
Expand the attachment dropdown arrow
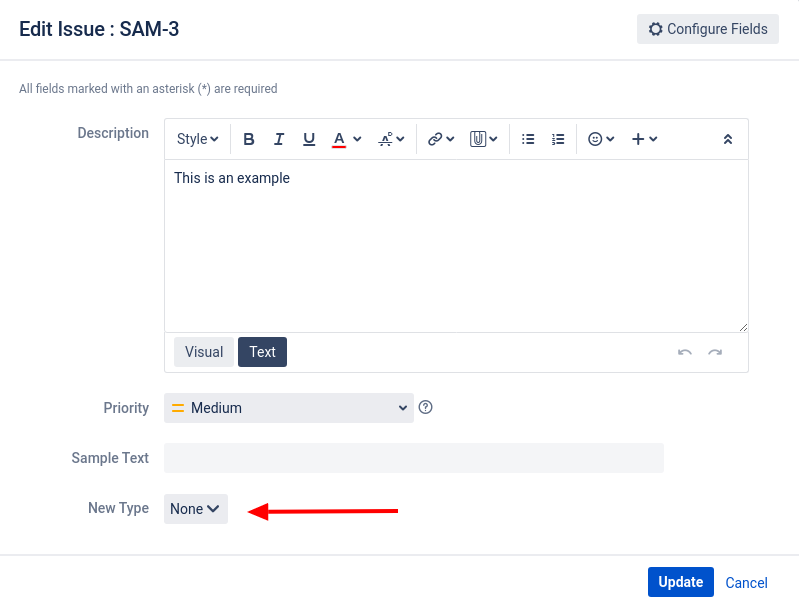(493, 139)
